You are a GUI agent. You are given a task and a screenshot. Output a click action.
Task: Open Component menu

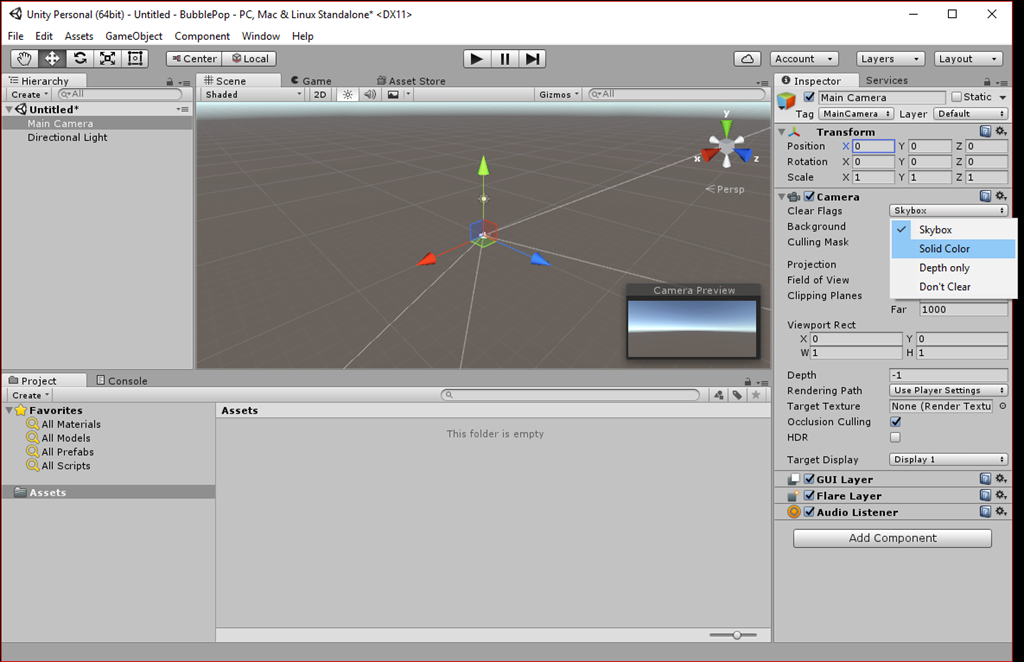coord(202,36)
